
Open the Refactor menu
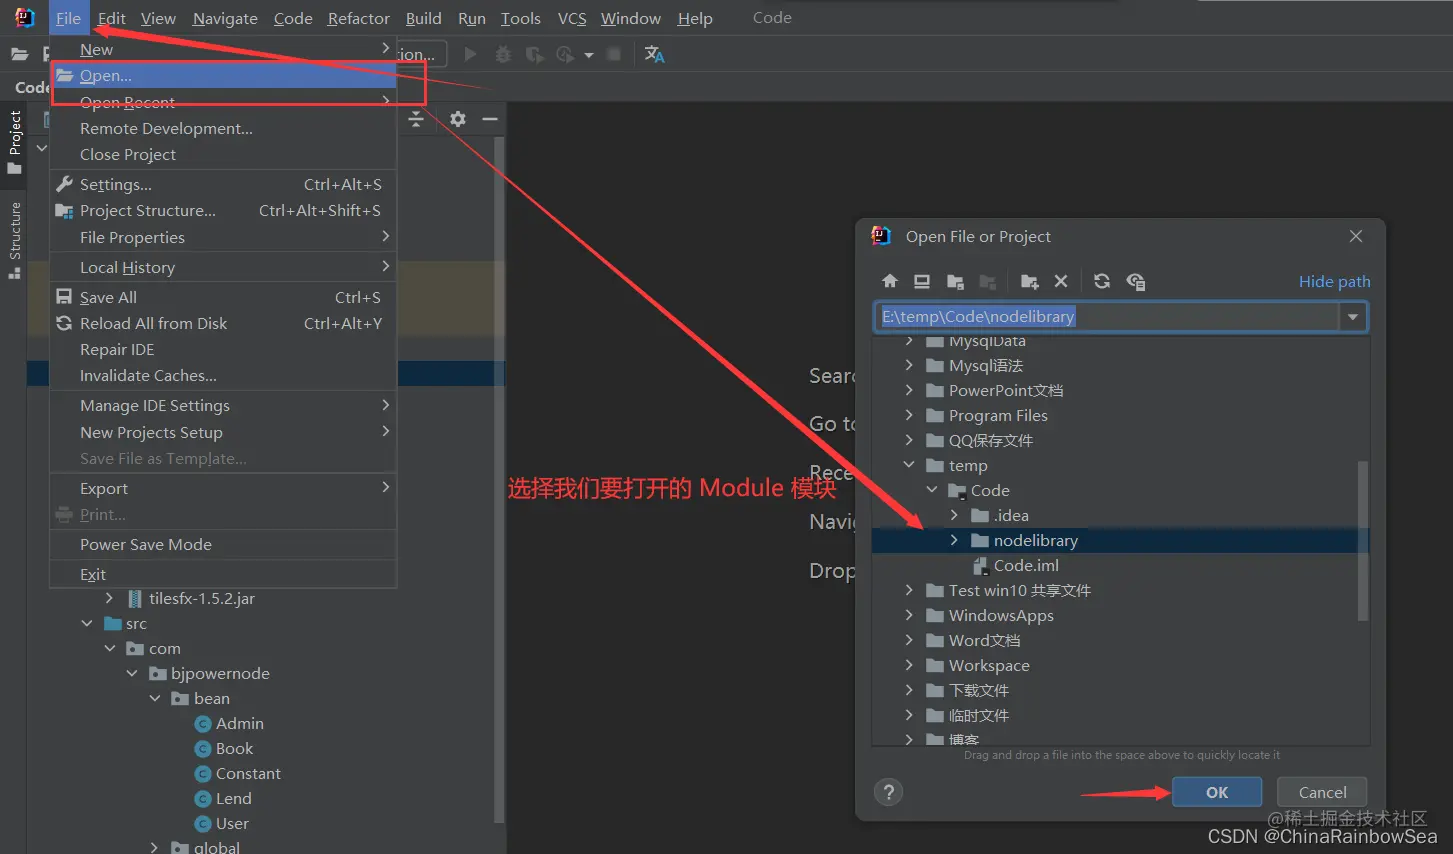pyautogui.click(x=359, y=18)
